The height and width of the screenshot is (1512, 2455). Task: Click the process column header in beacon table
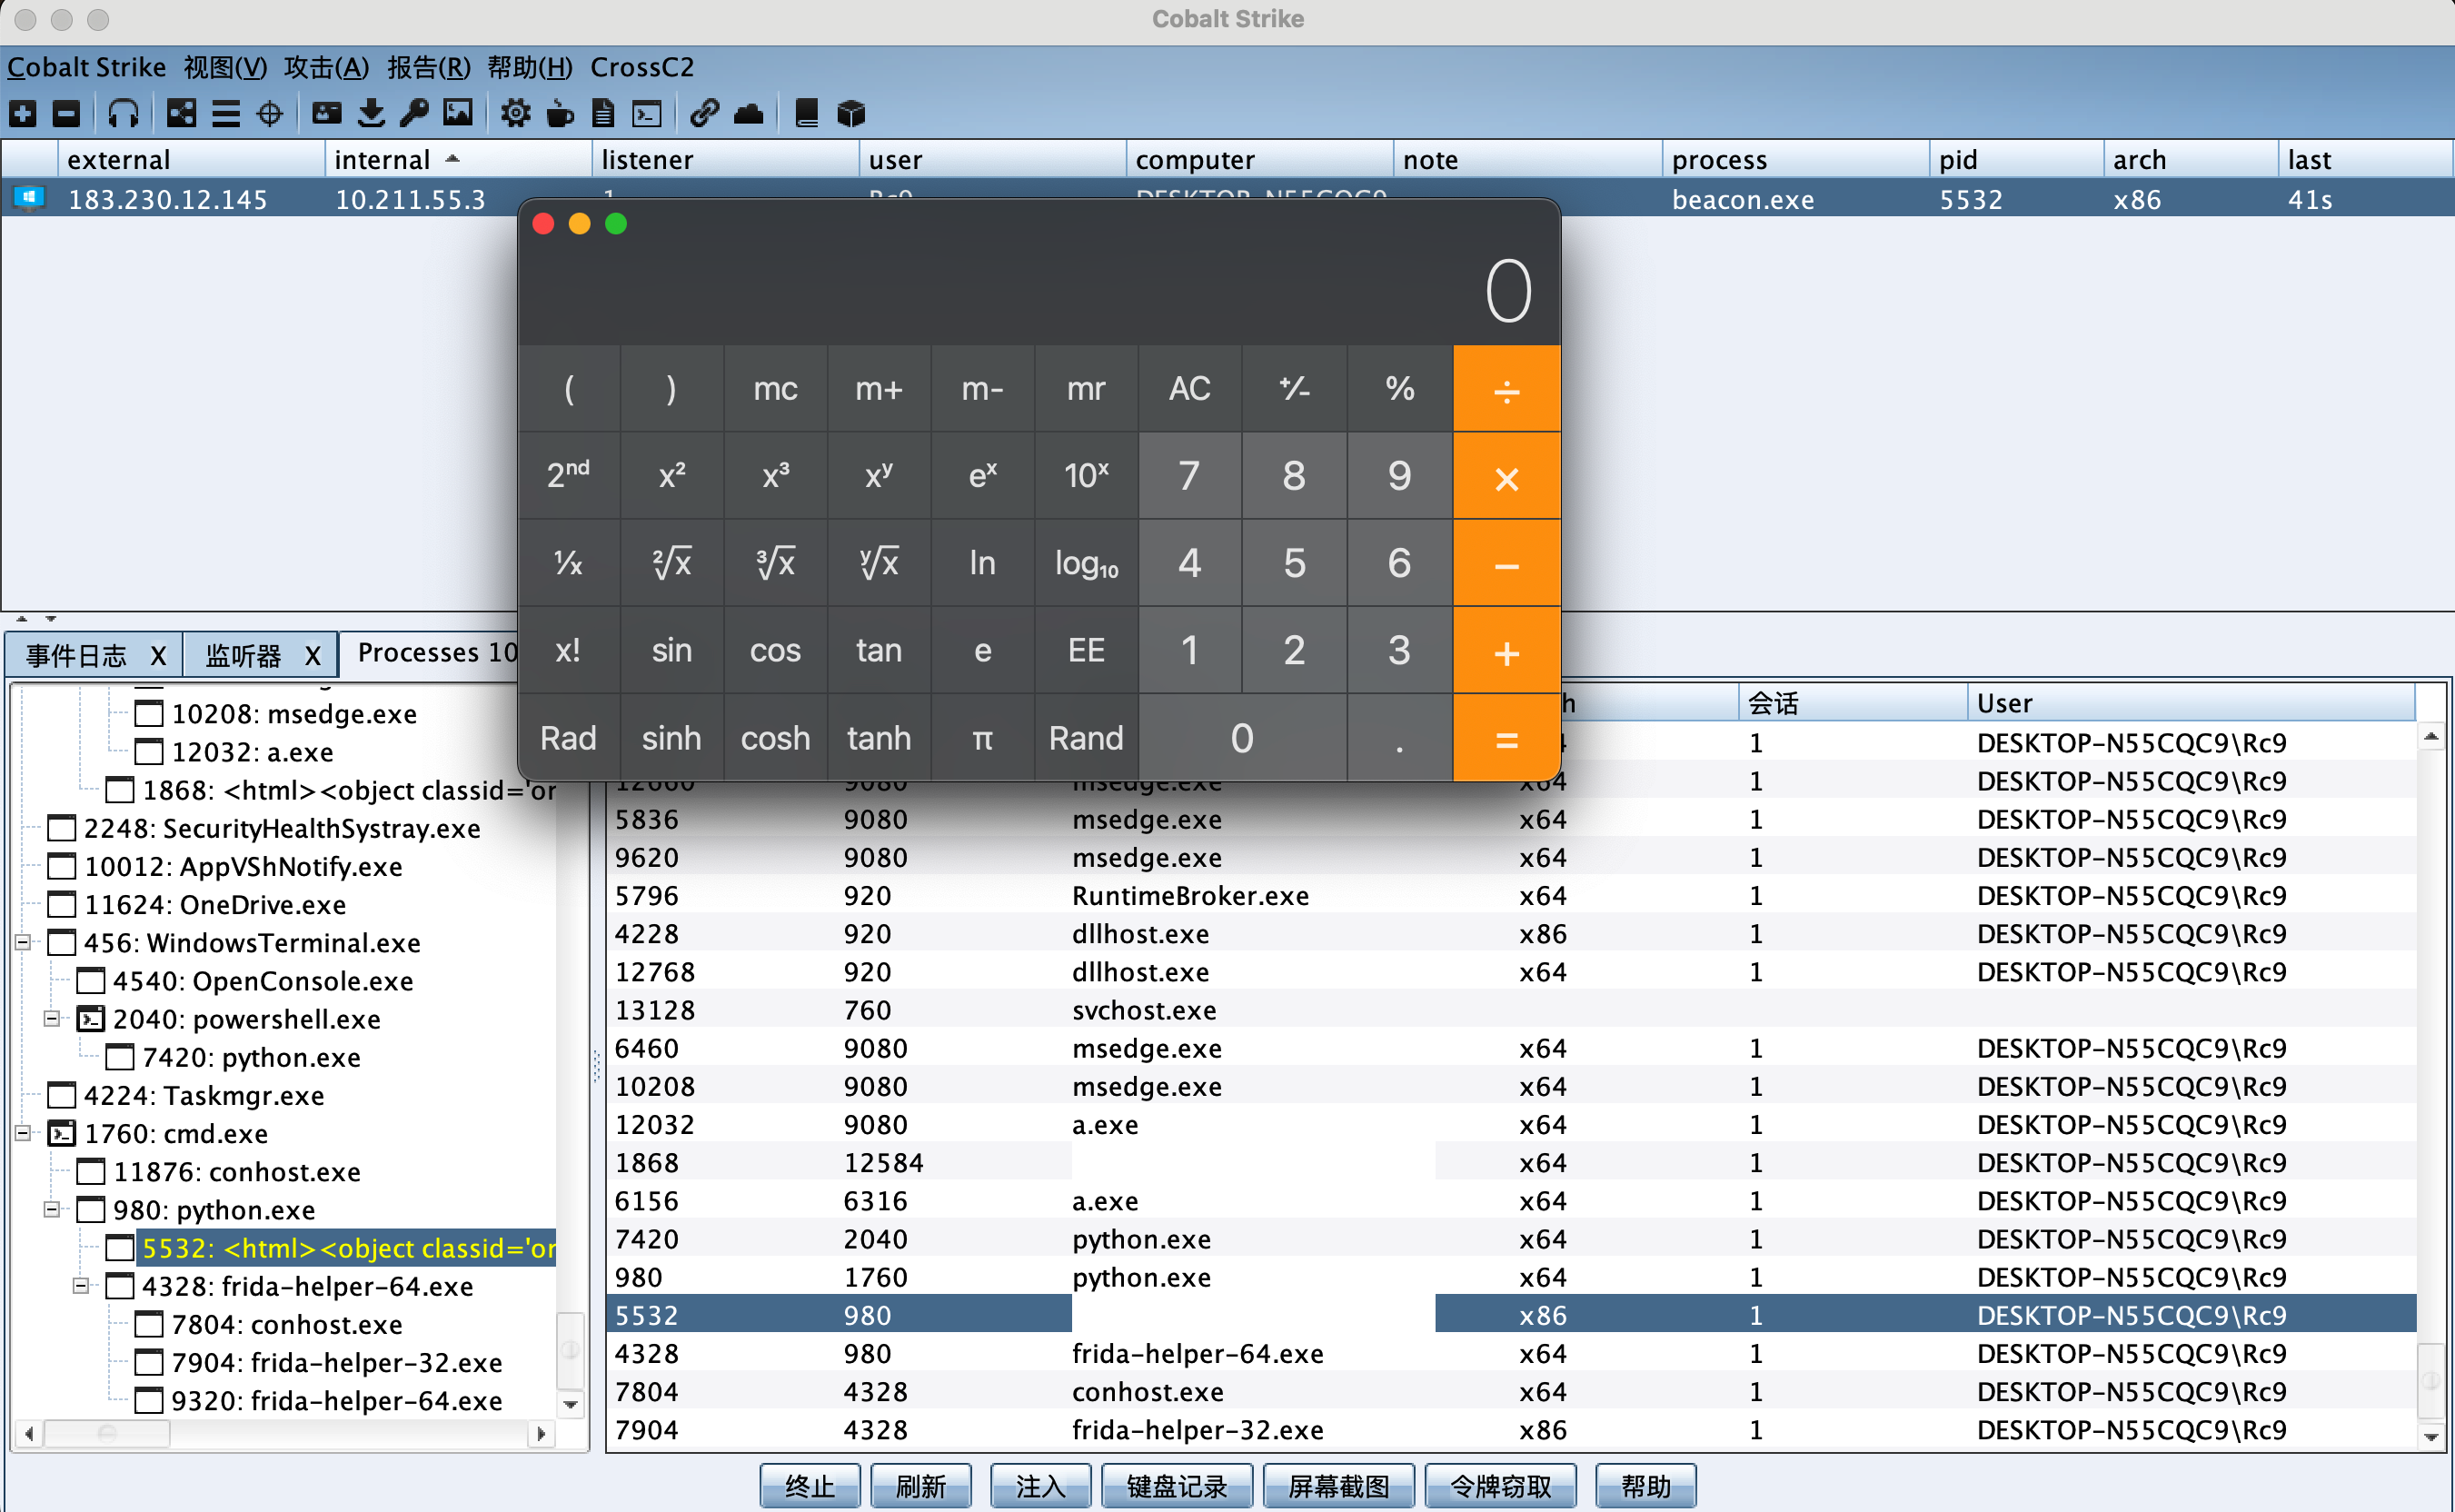point(1795,159)
